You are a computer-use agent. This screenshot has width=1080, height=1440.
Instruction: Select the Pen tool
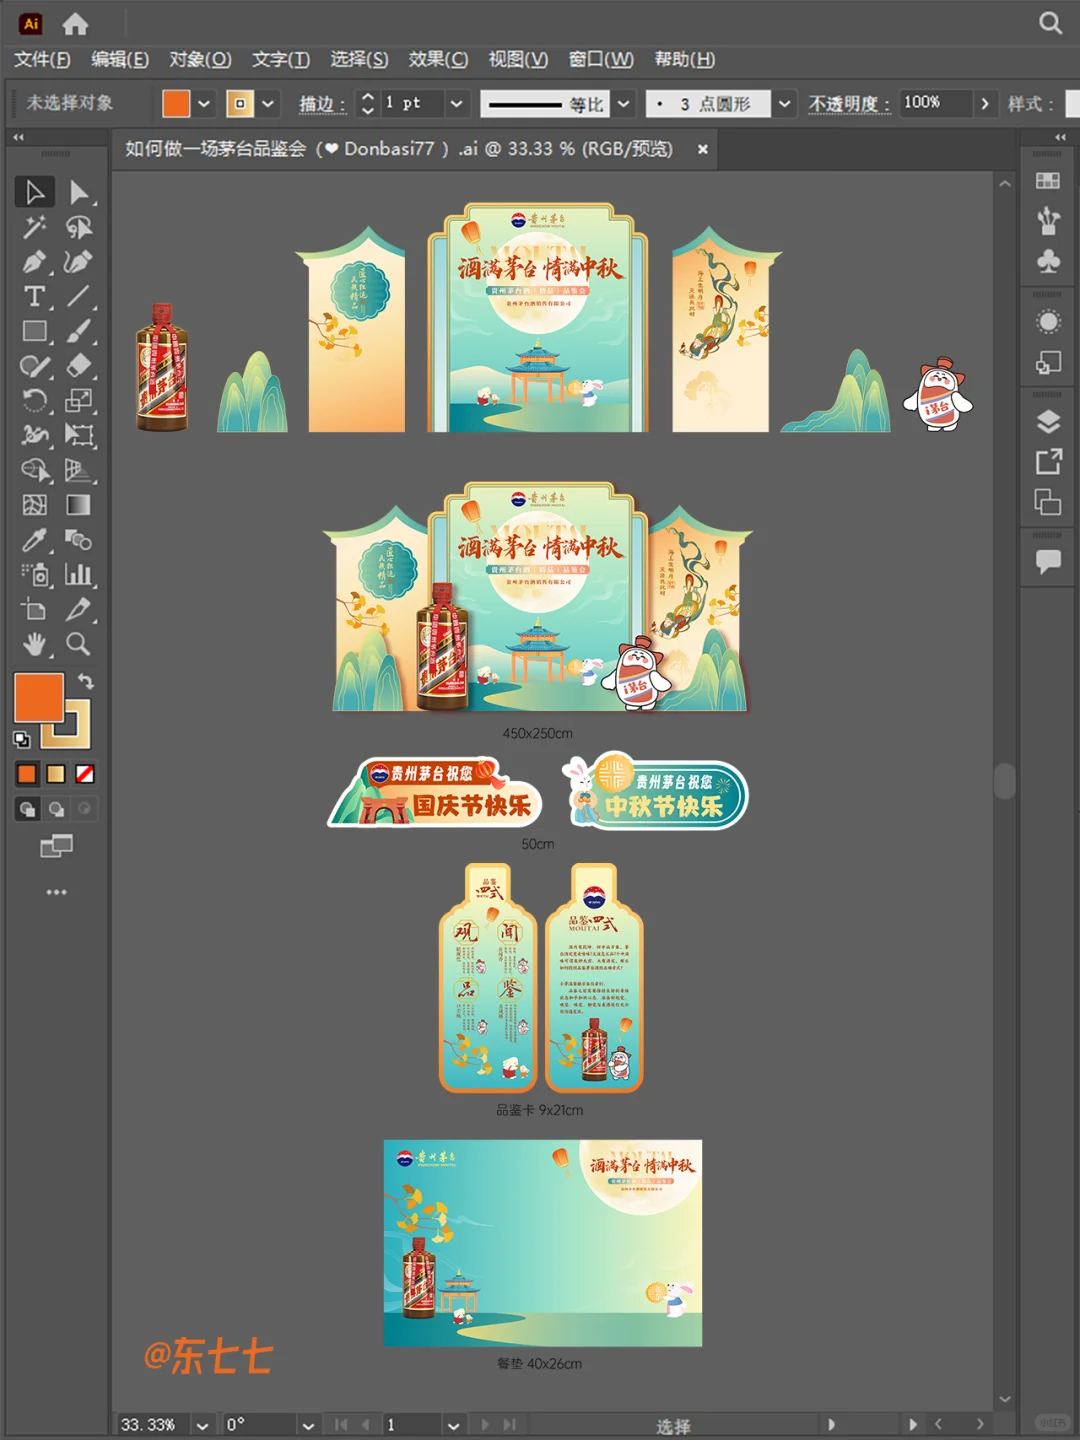(34, 262)
